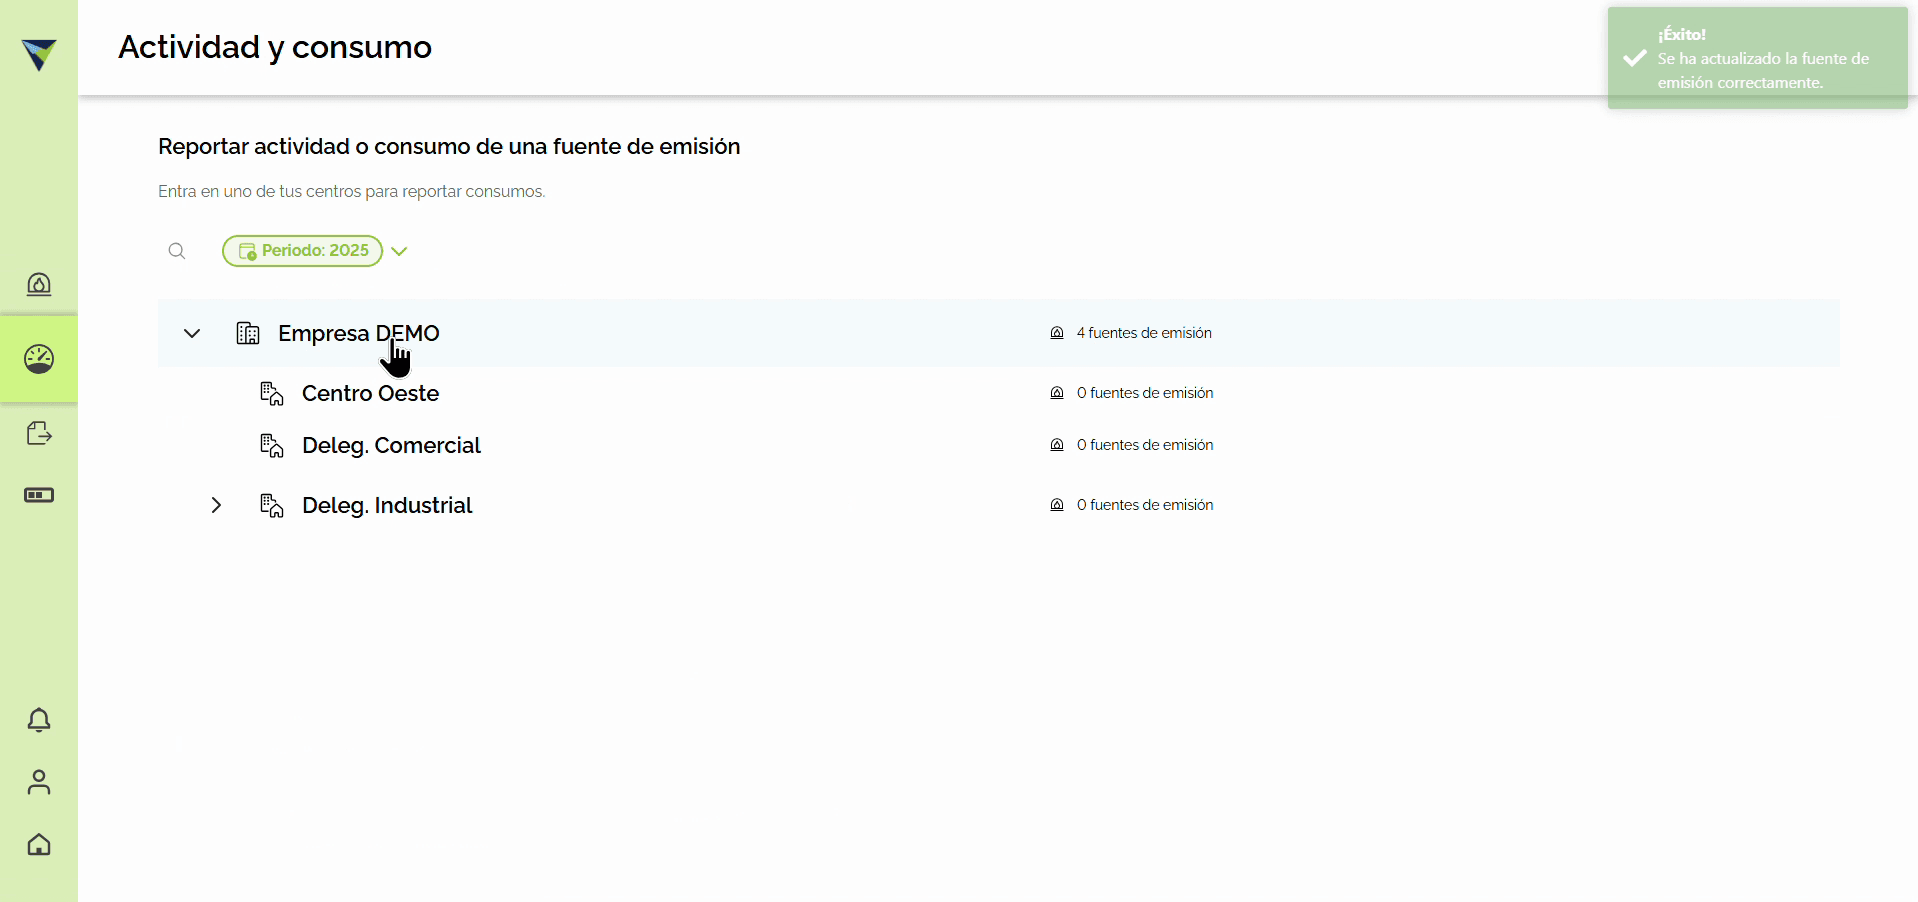Open the period dropdown chevron
Viewport: 1918px width, 902px height.
tap(399, 251)
